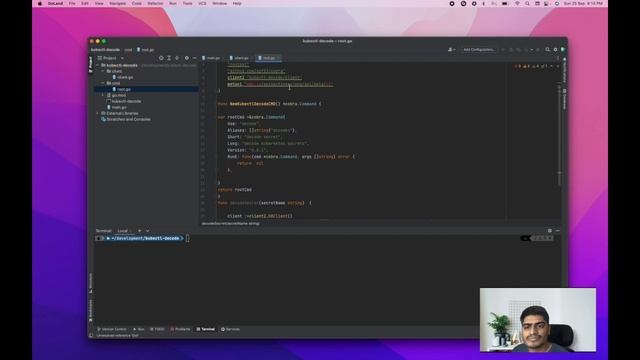Collapse the kubectl-decode root folder
Viewport: 640px width, 360px height.
98,65
